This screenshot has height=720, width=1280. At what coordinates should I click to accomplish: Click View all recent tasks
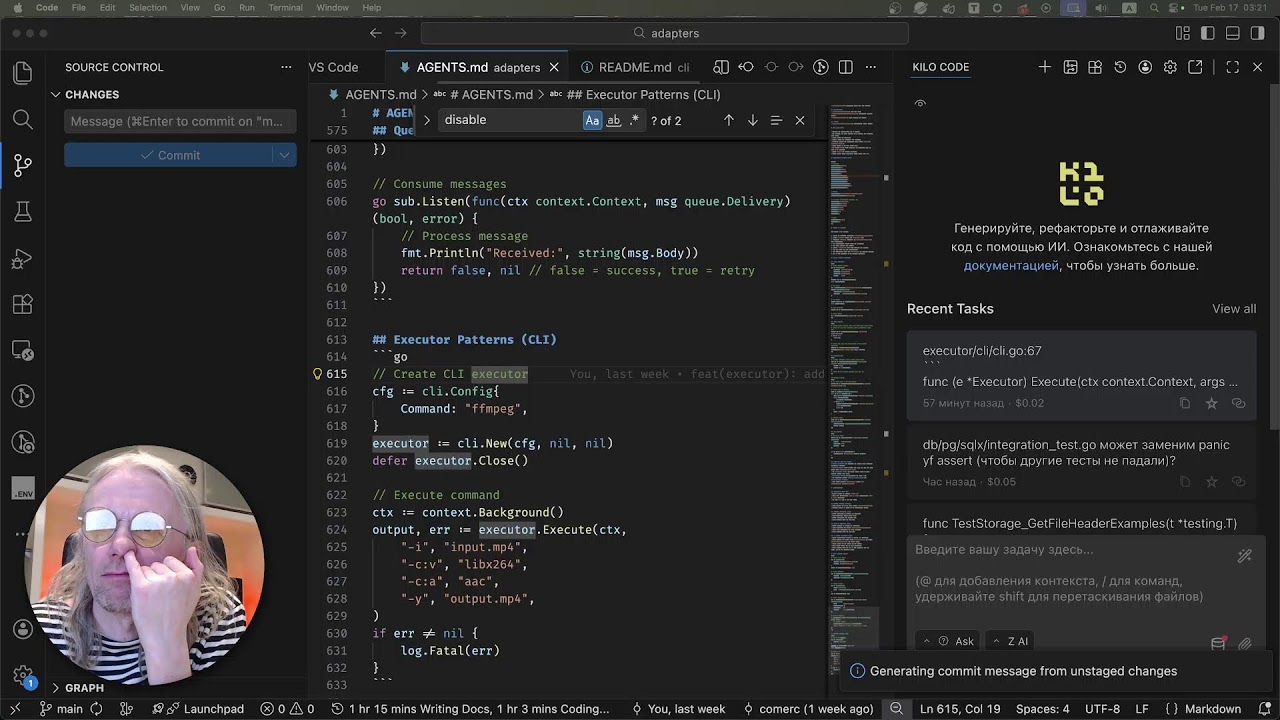coord(1234,309)
